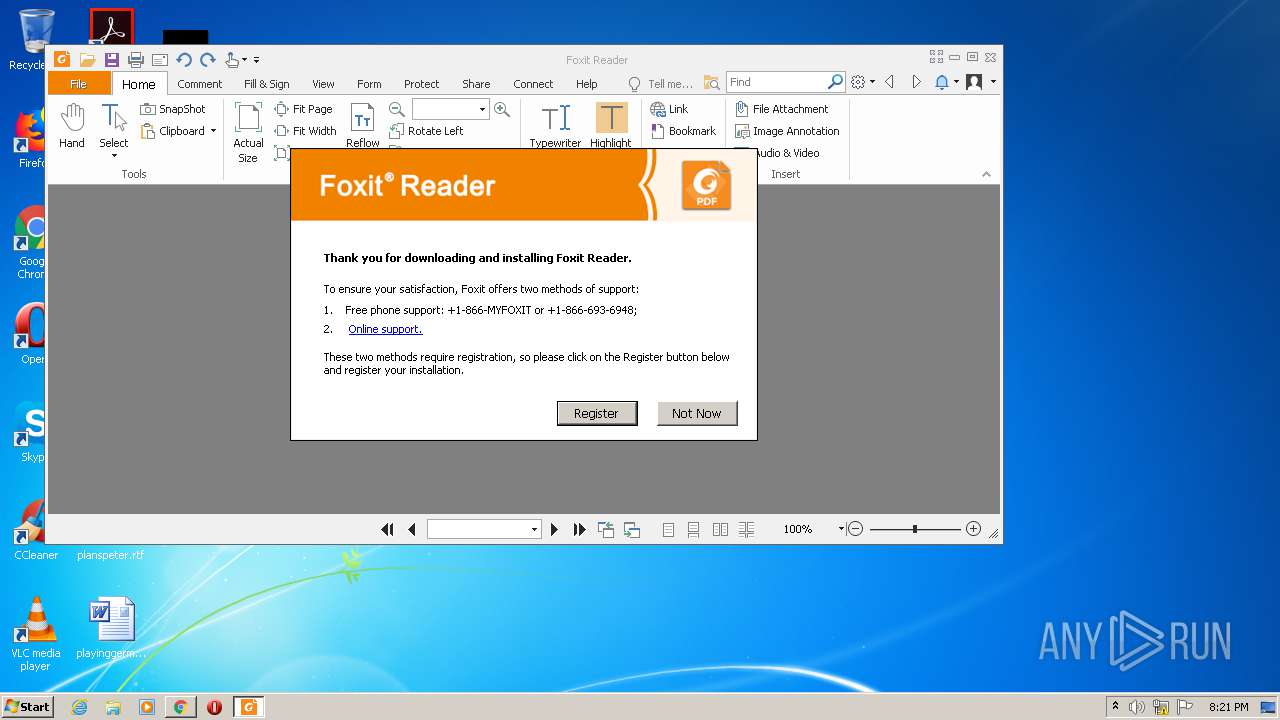
Task: Click the status bar zoom out minus
Action: [855, 529]
